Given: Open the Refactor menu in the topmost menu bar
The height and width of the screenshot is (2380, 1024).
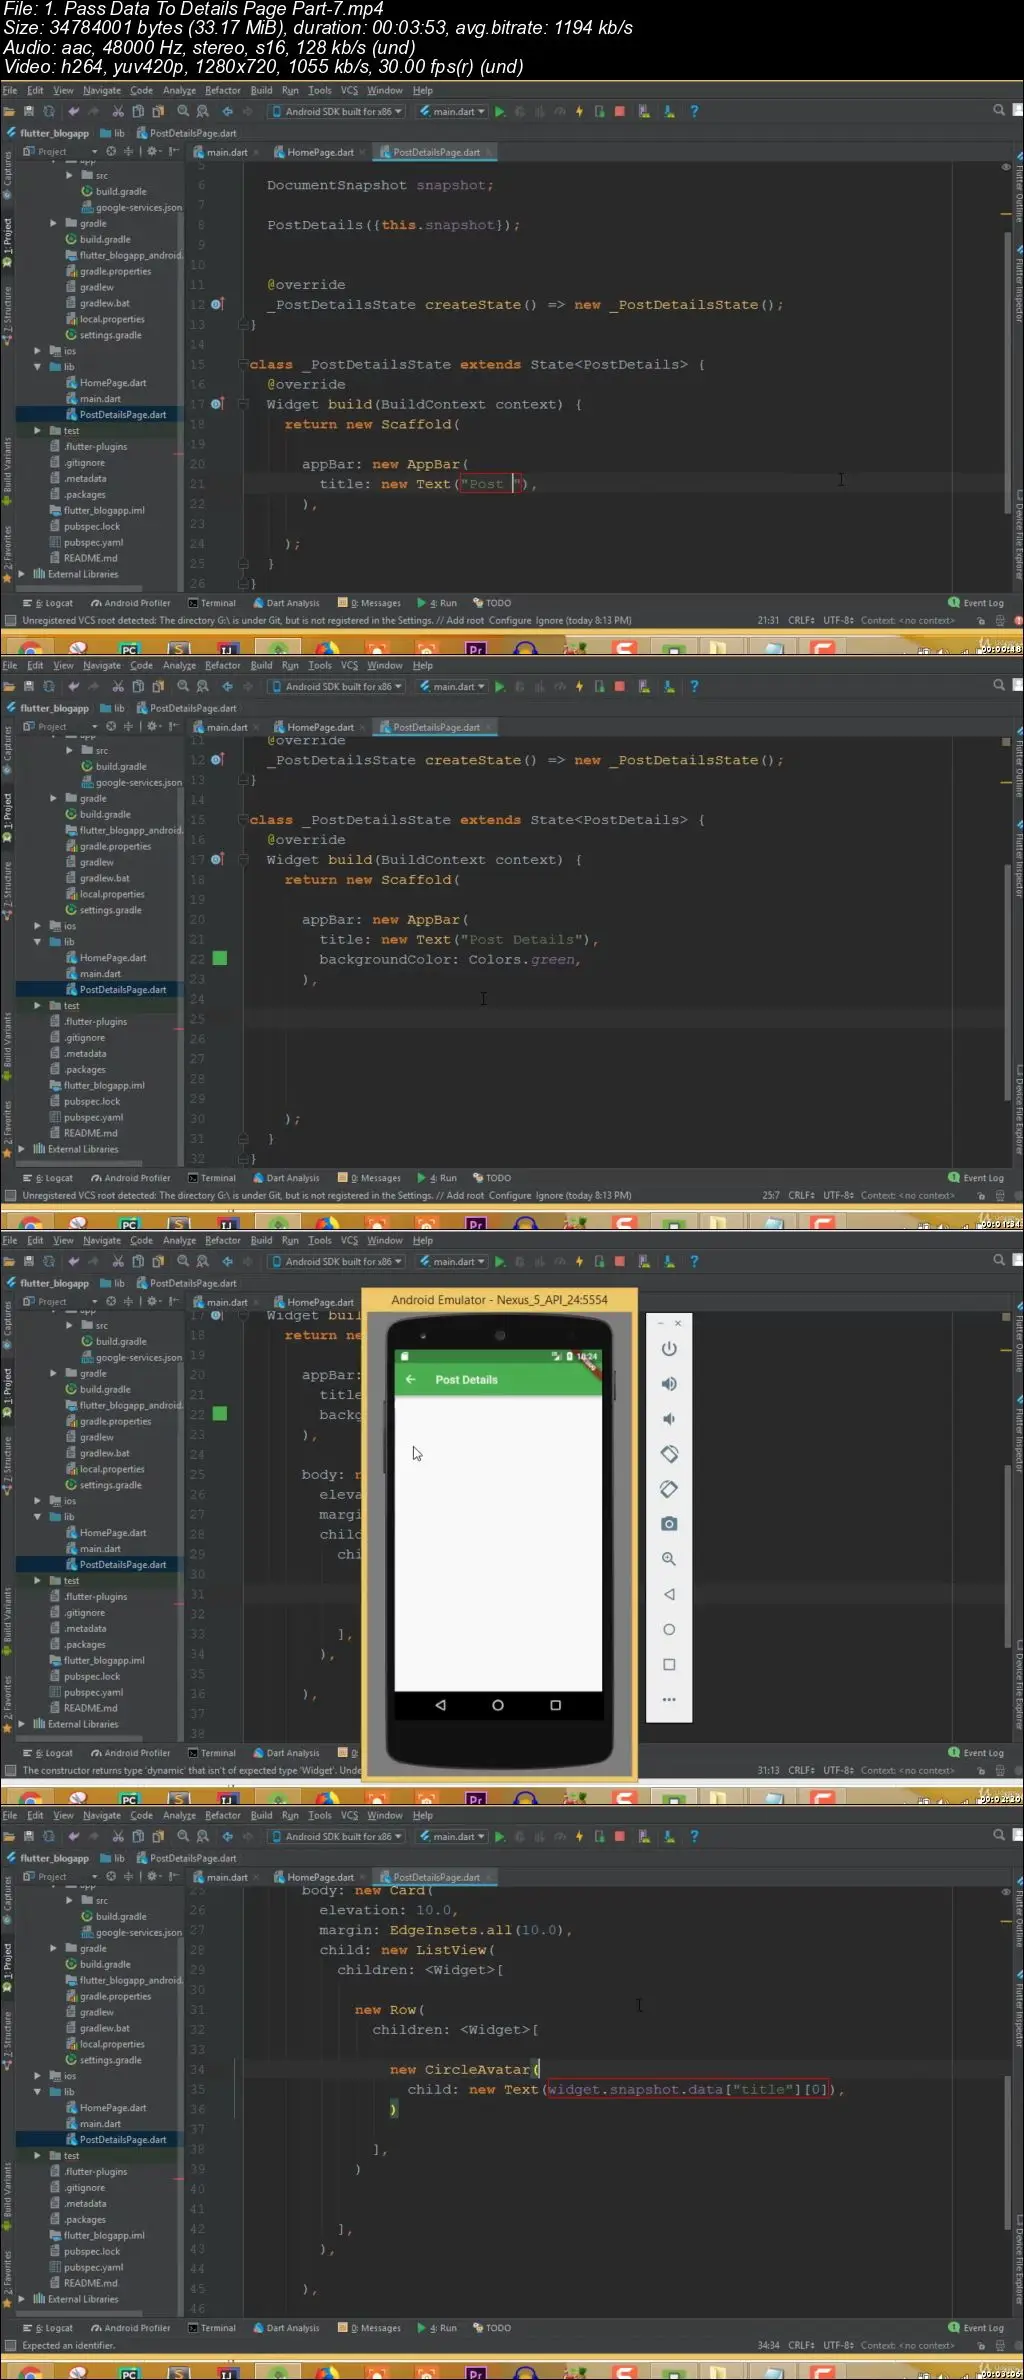Looking at the screenshot, I should click(222, 91).
